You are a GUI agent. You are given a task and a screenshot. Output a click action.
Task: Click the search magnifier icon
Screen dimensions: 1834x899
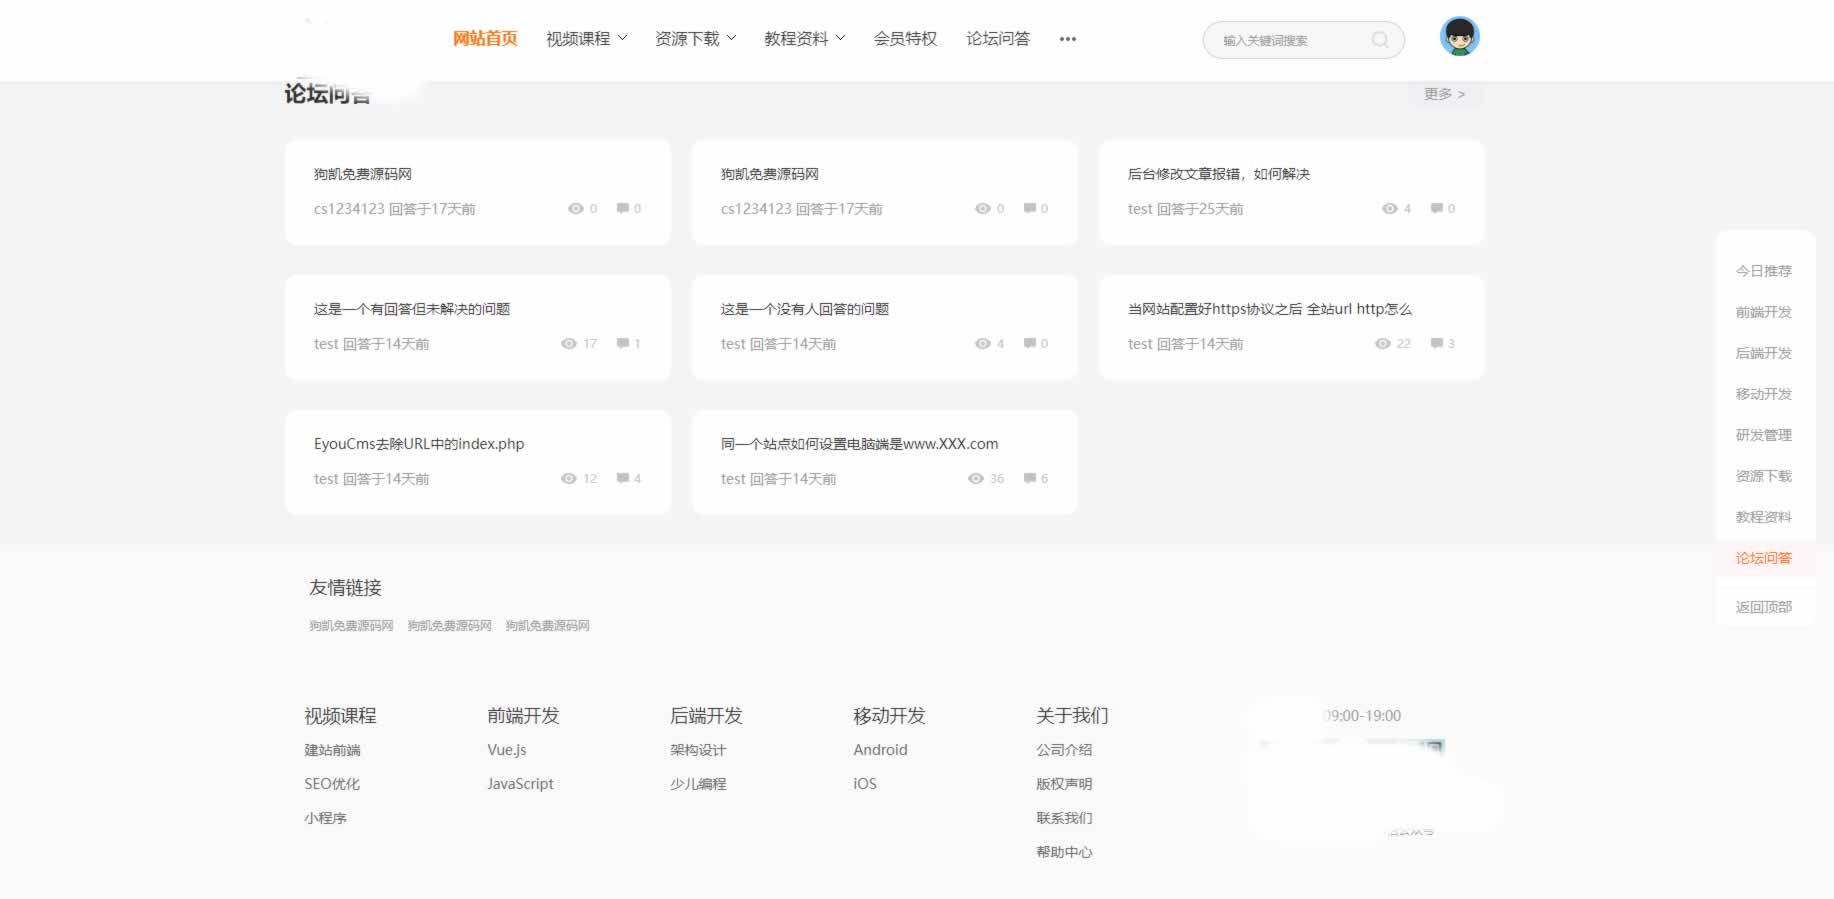pos(1380,40)
